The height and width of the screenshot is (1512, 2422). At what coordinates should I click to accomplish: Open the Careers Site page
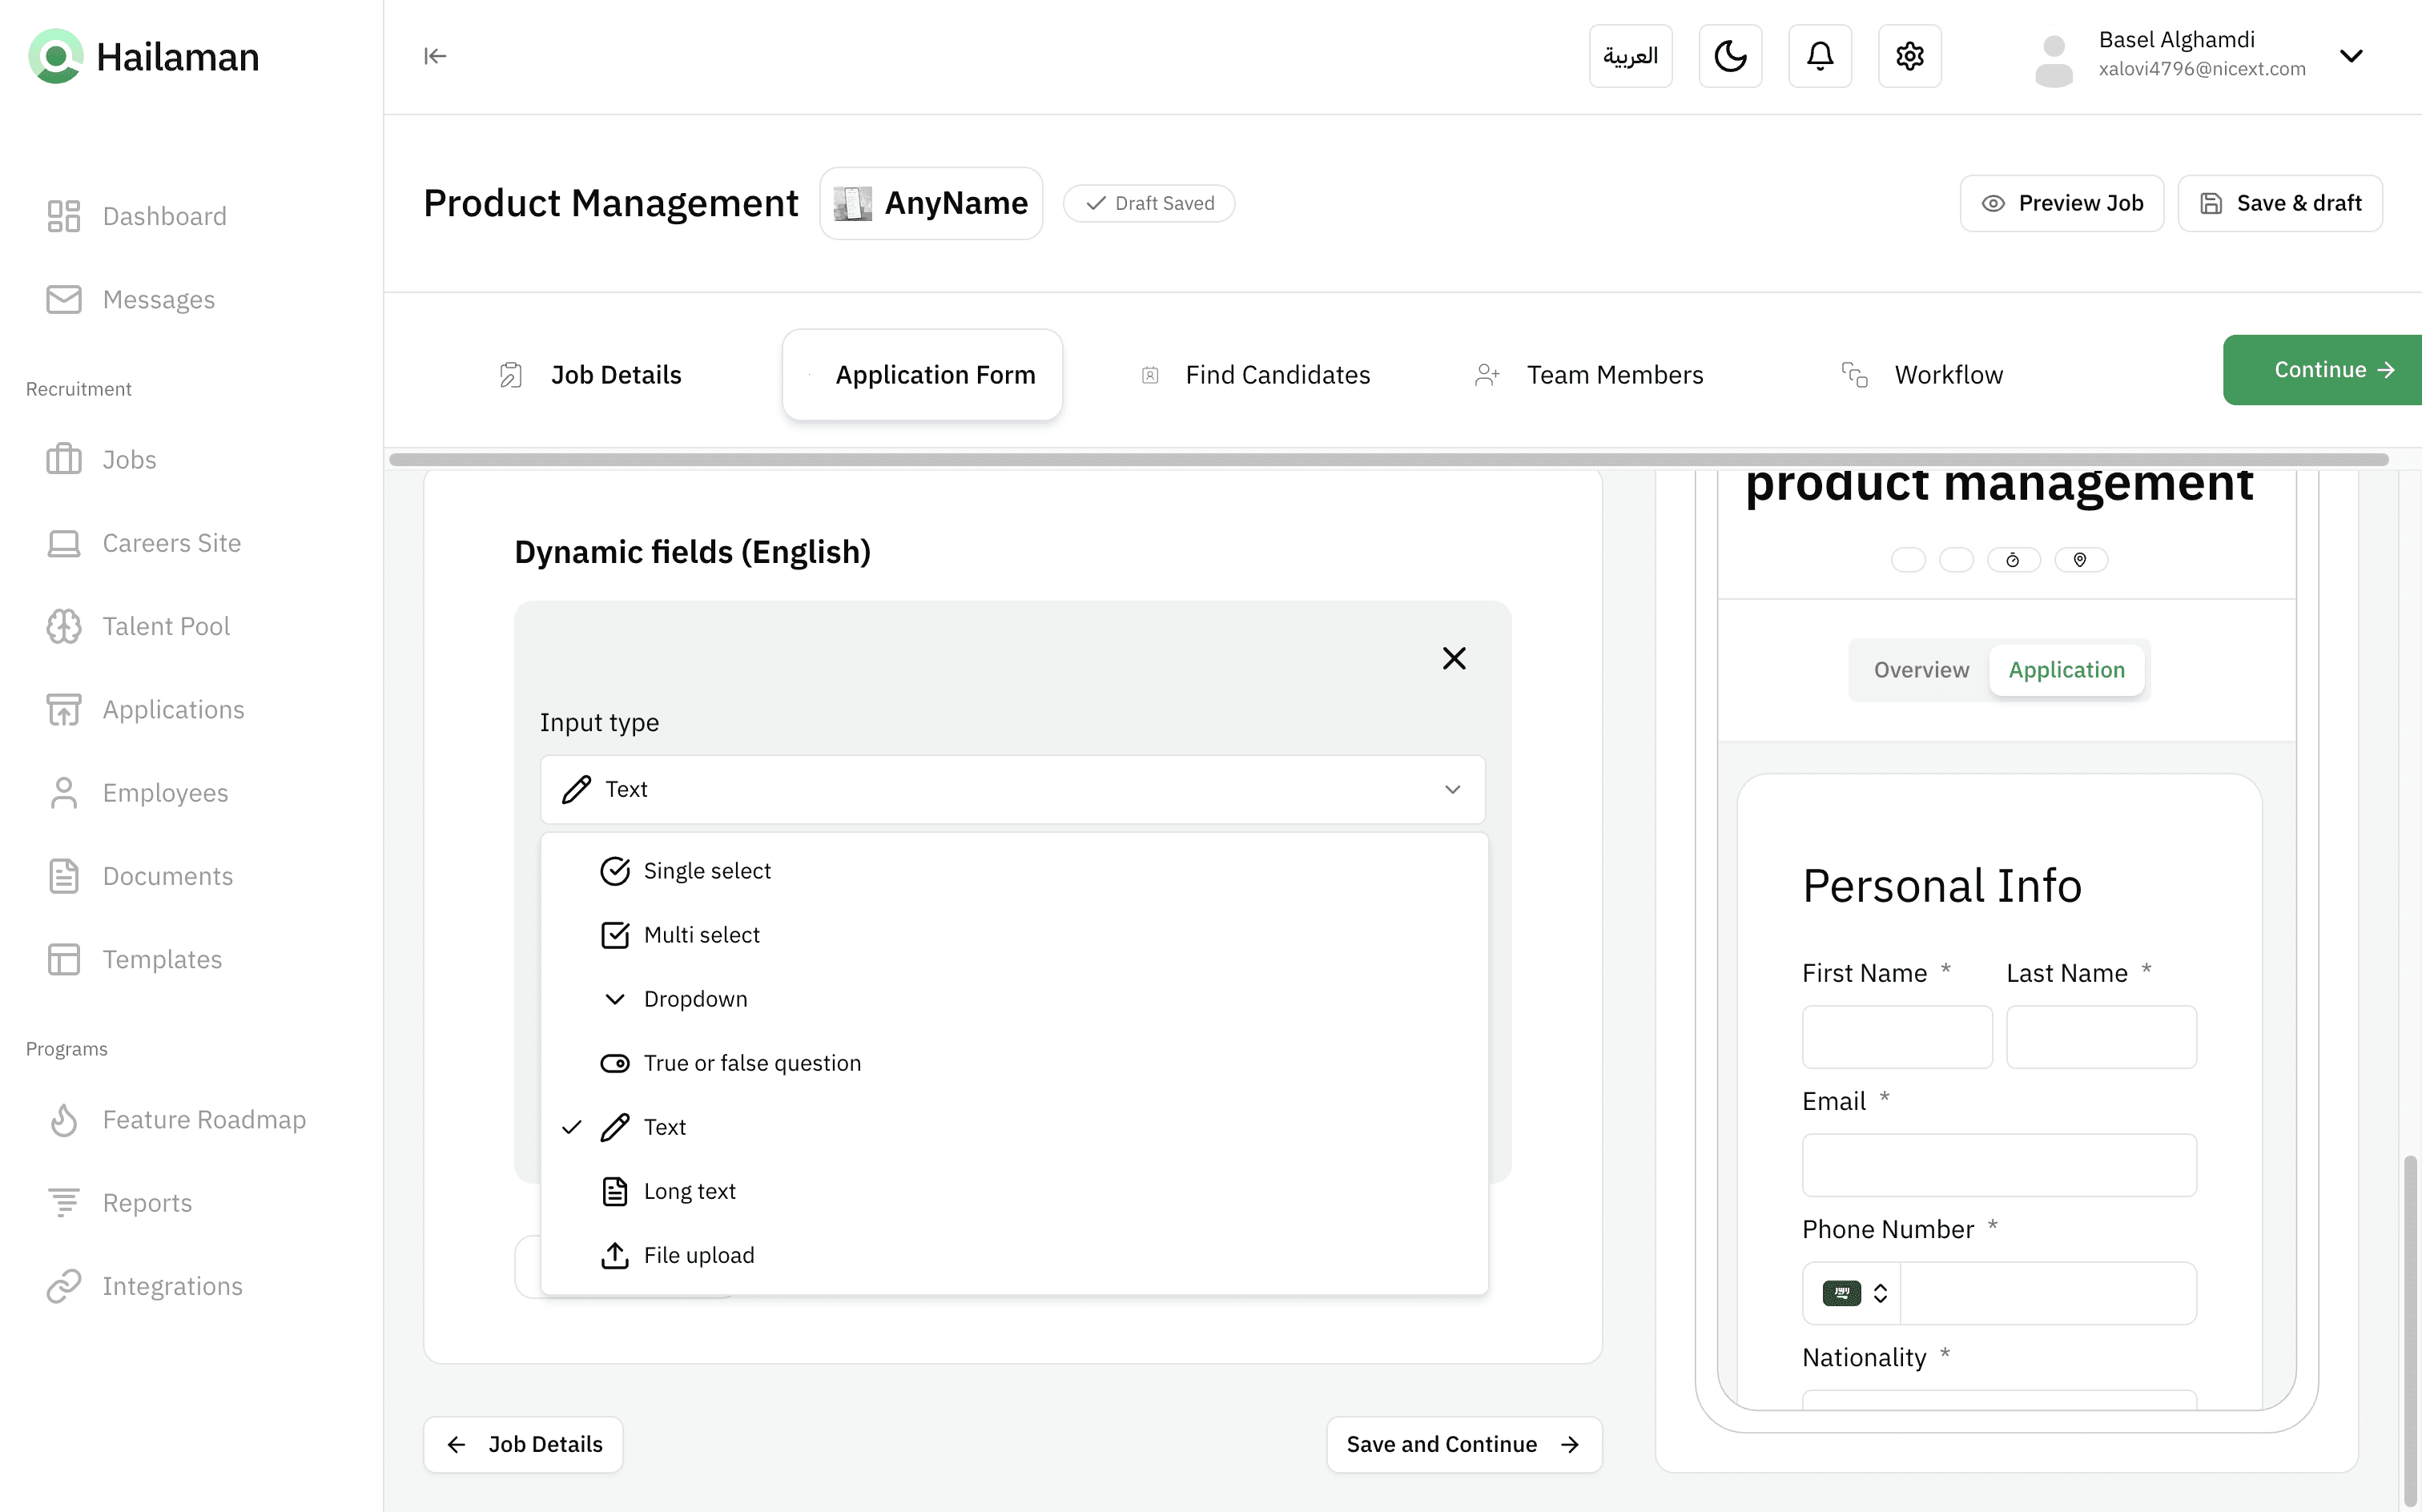pyautogui.click(x=171, y=543)
